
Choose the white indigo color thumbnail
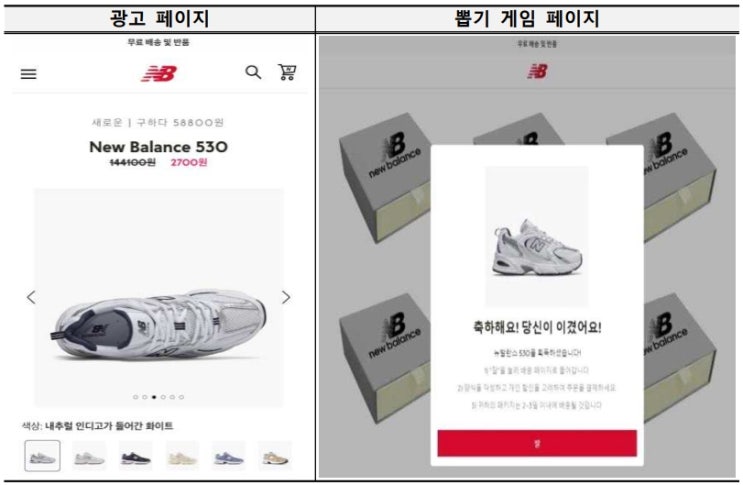point(43,456)
